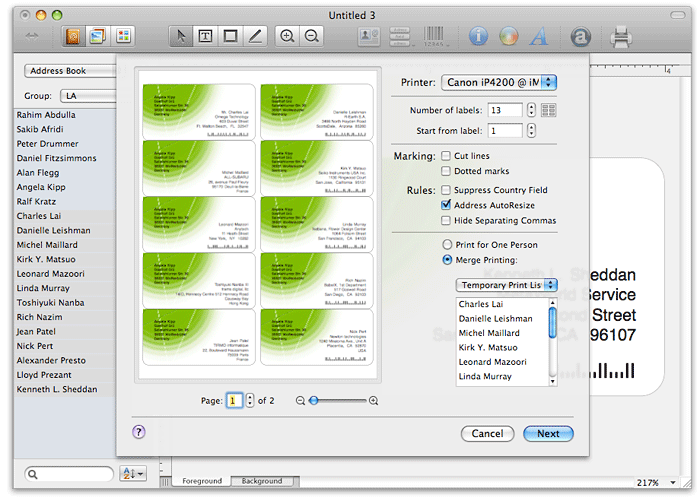Click the Next button
This screenshot has width=700, height=504.
coord(548,434)
